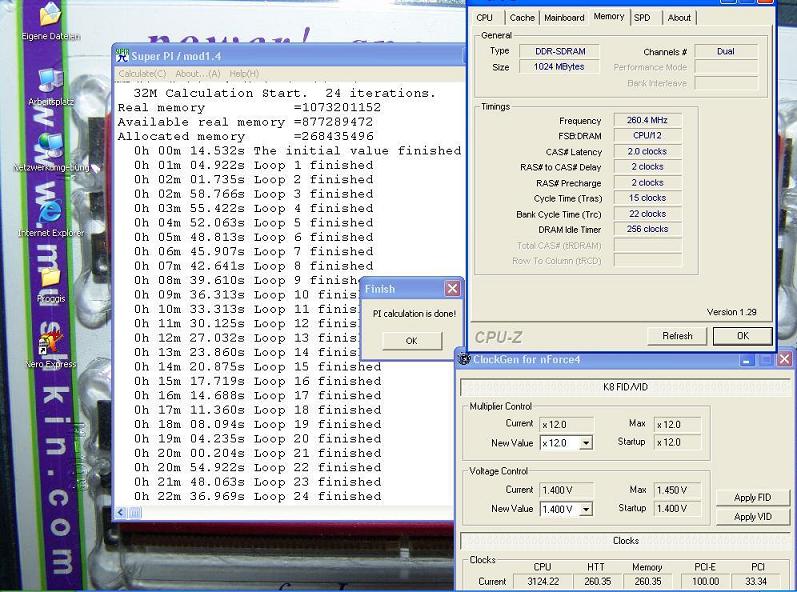Click the FSB:DRAM value CPU/12

point(647,136)
